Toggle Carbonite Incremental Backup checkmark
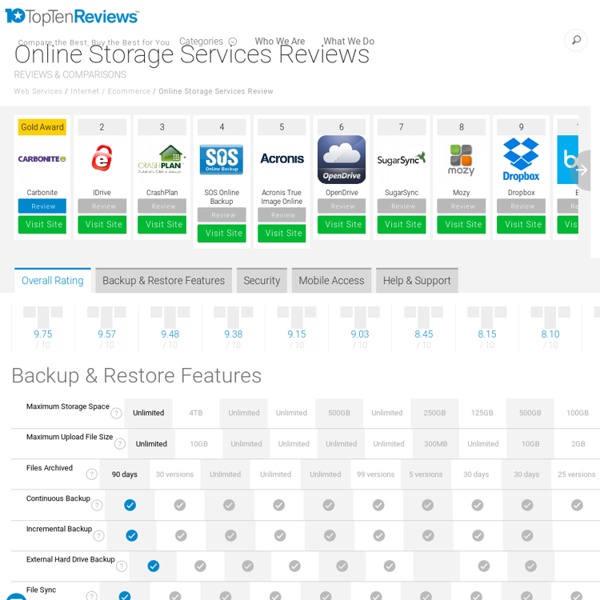600x600 pixels. tap(129, 536)
